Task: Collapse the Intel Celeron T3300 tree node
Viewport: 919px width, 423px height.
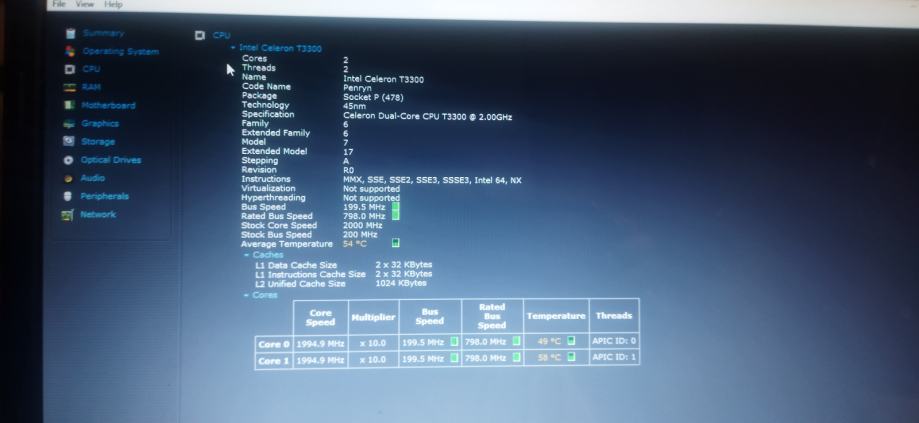Action: click(x=233, y=47)
